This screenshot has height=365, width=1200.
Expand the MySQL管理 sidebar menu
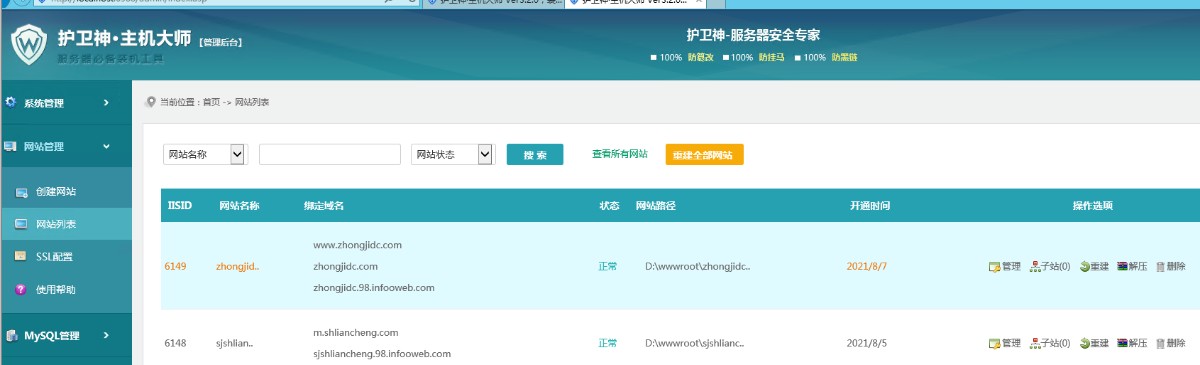pyautogui.click(x=66, y=336)
